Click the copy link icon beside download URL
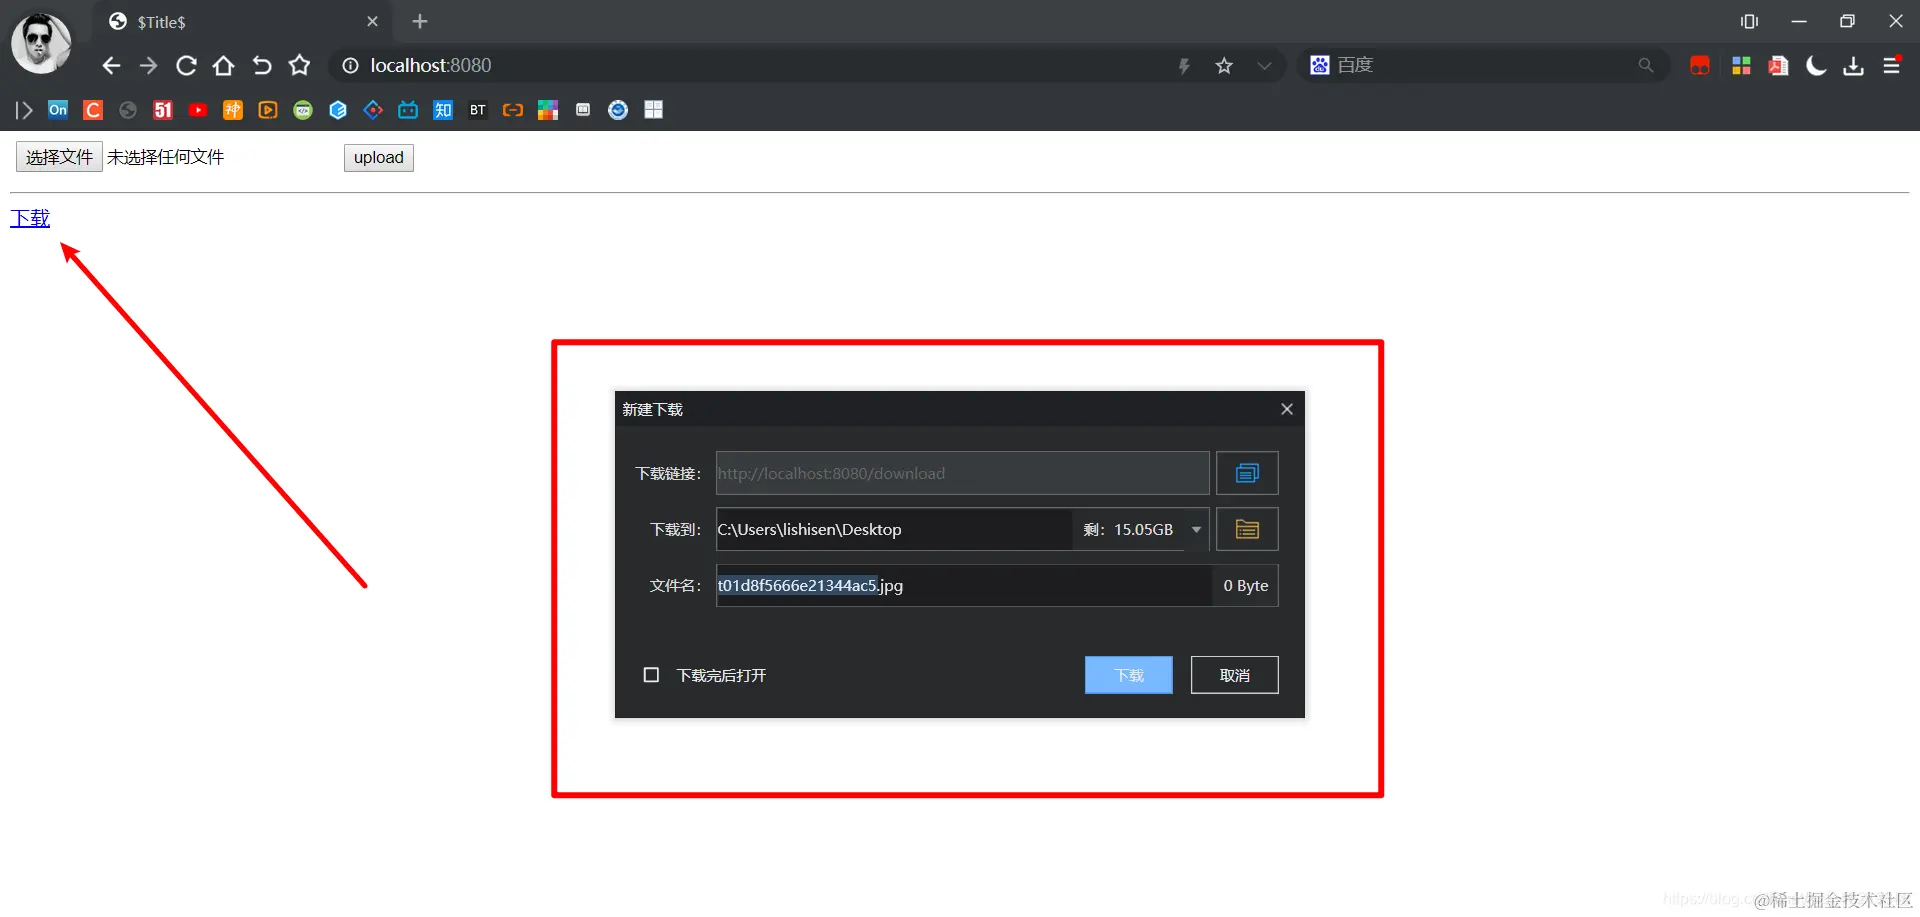 coord(1247,473)
